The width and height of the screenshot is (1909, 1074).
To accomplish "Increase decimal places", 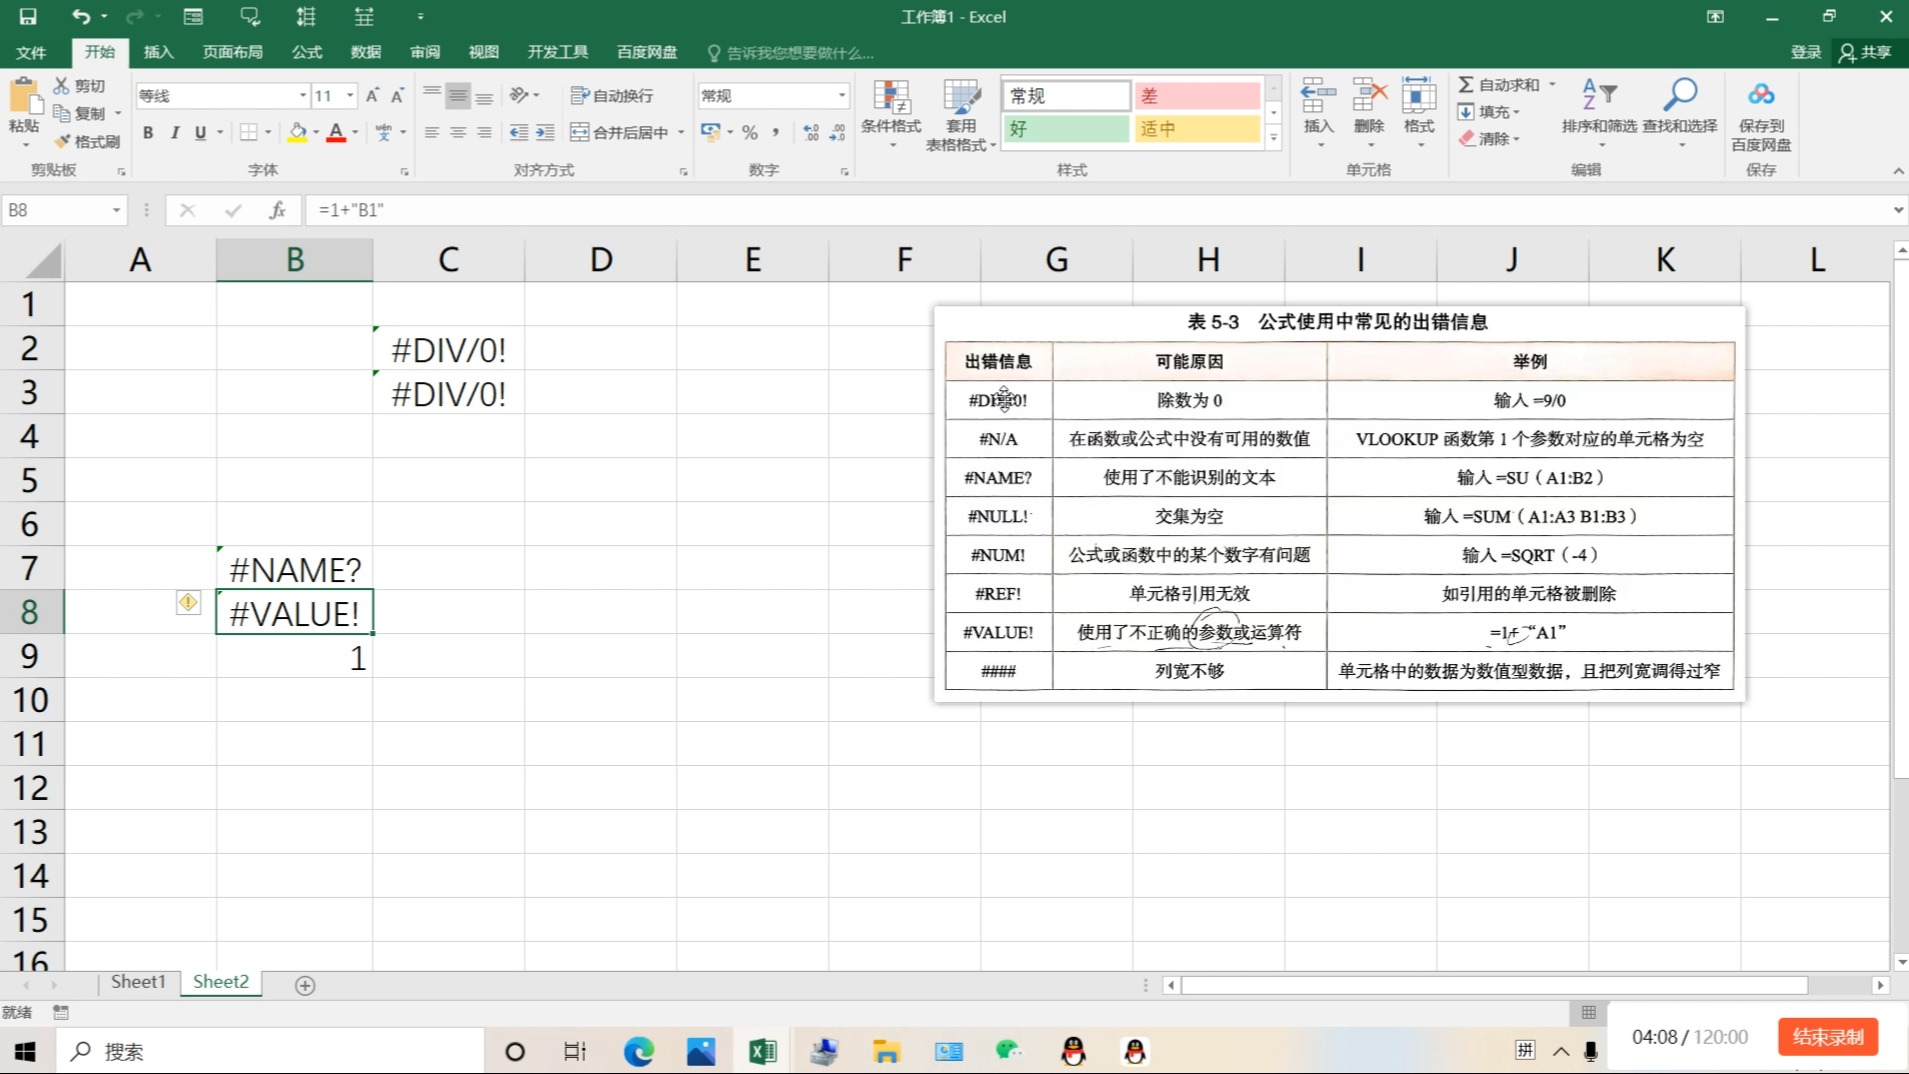I will tap(810, 132).
